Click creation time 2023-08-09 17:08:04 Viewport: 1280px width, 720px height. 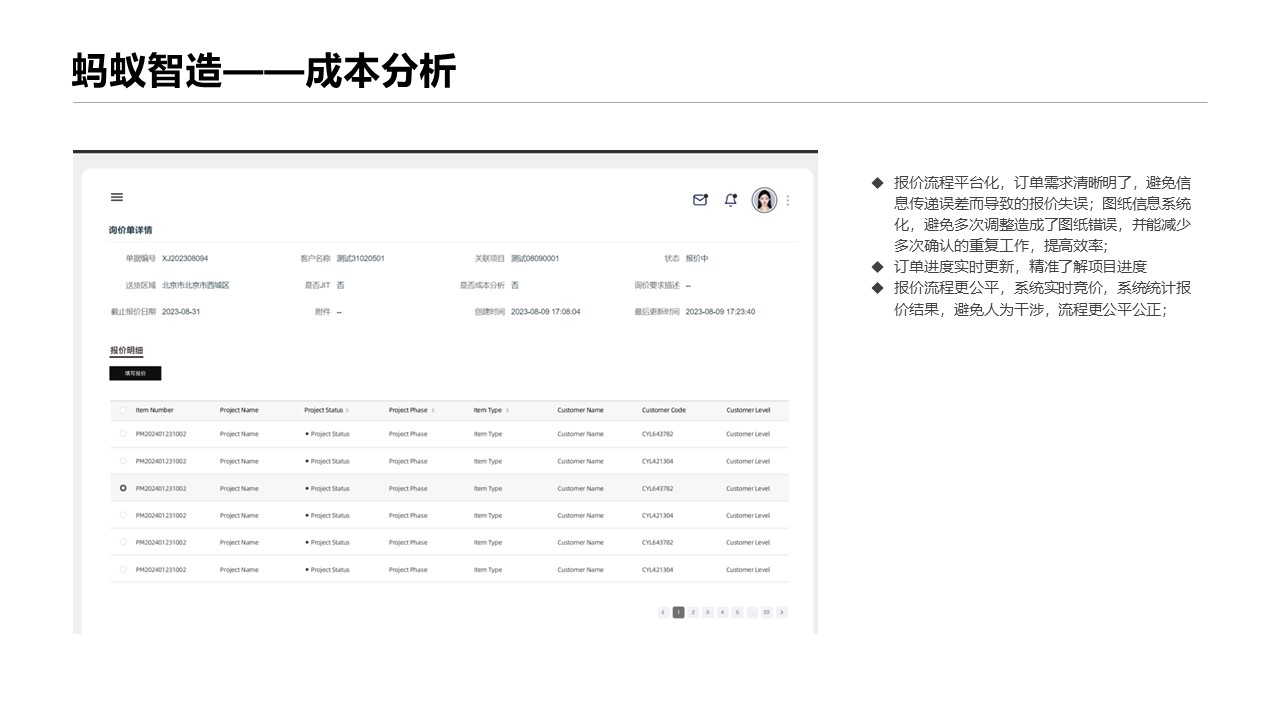coord(546,312)
